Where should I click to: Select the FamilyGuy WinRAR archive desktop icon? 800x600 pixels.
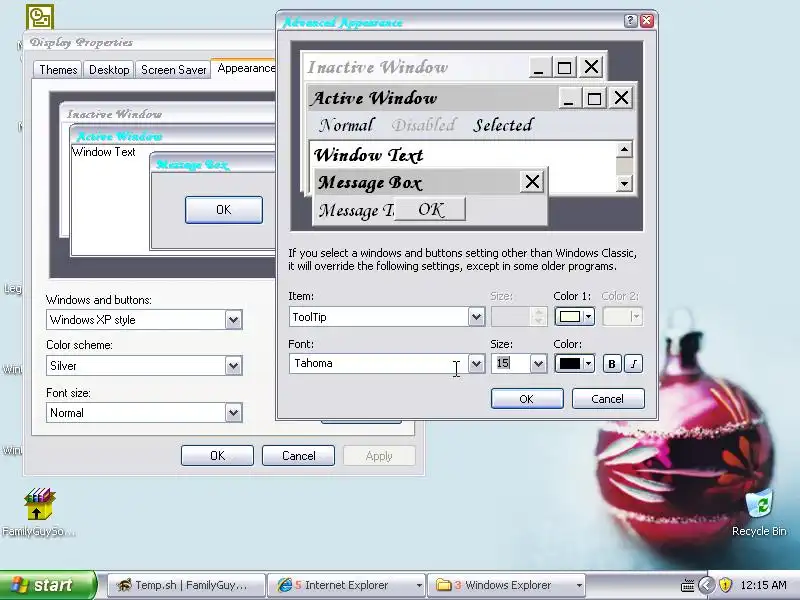38,512
